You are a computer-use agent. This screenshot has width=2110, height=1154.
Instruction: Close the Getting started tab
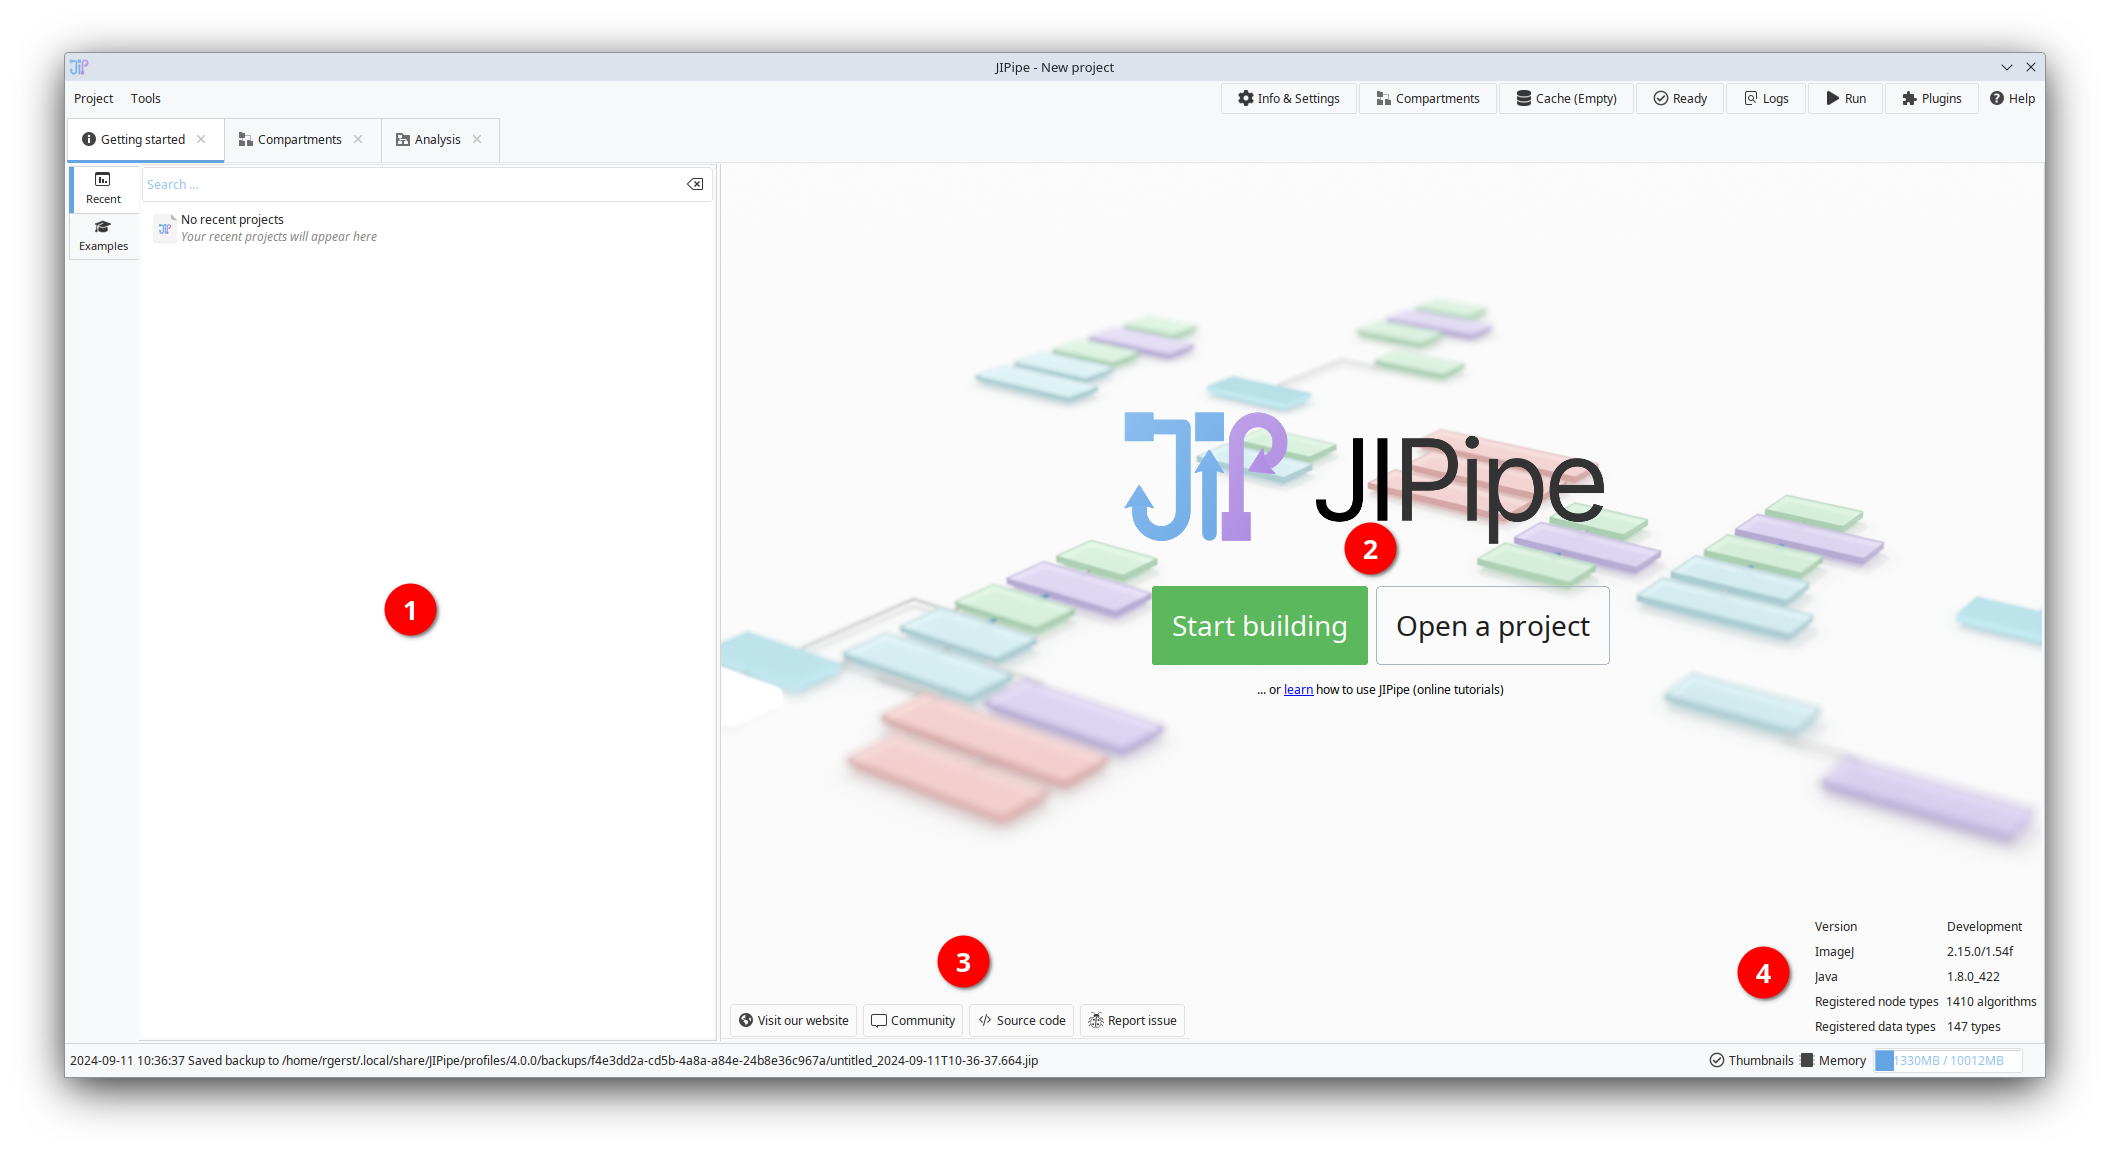[x=201, y=139]
